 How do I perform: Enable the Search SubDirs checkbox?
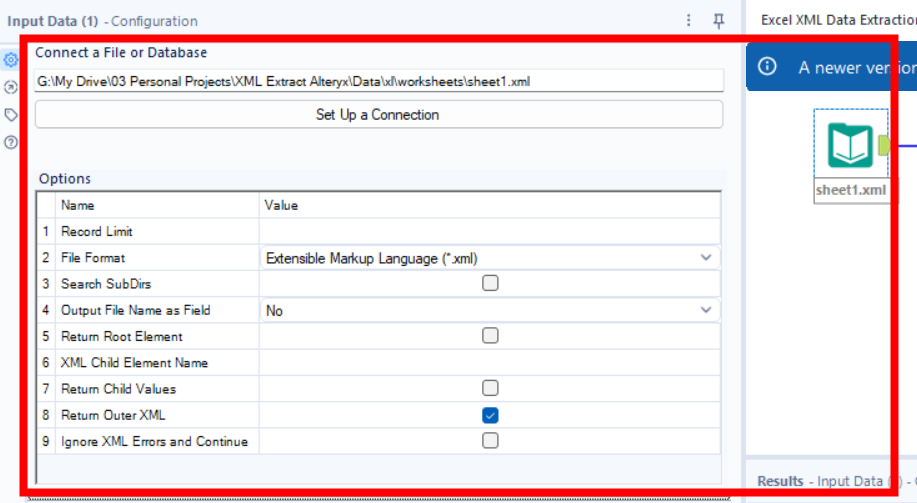(x=490, y=284)
